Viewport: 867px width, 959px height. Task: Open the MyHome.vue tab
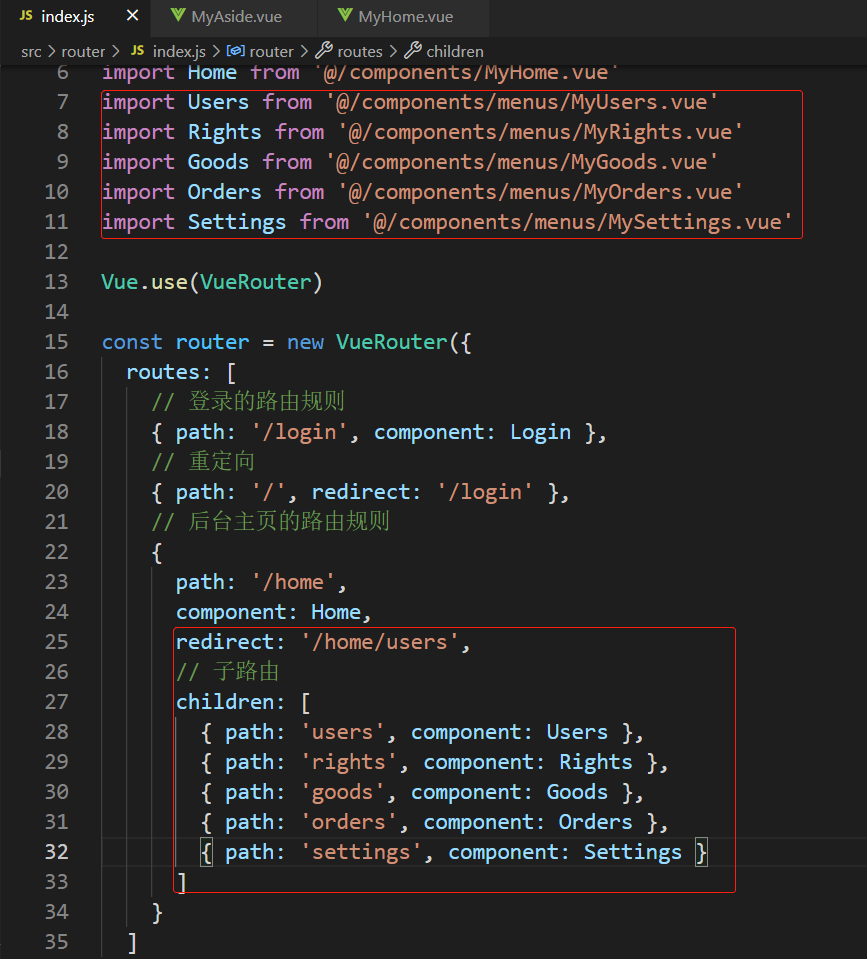tap(404, 17)
